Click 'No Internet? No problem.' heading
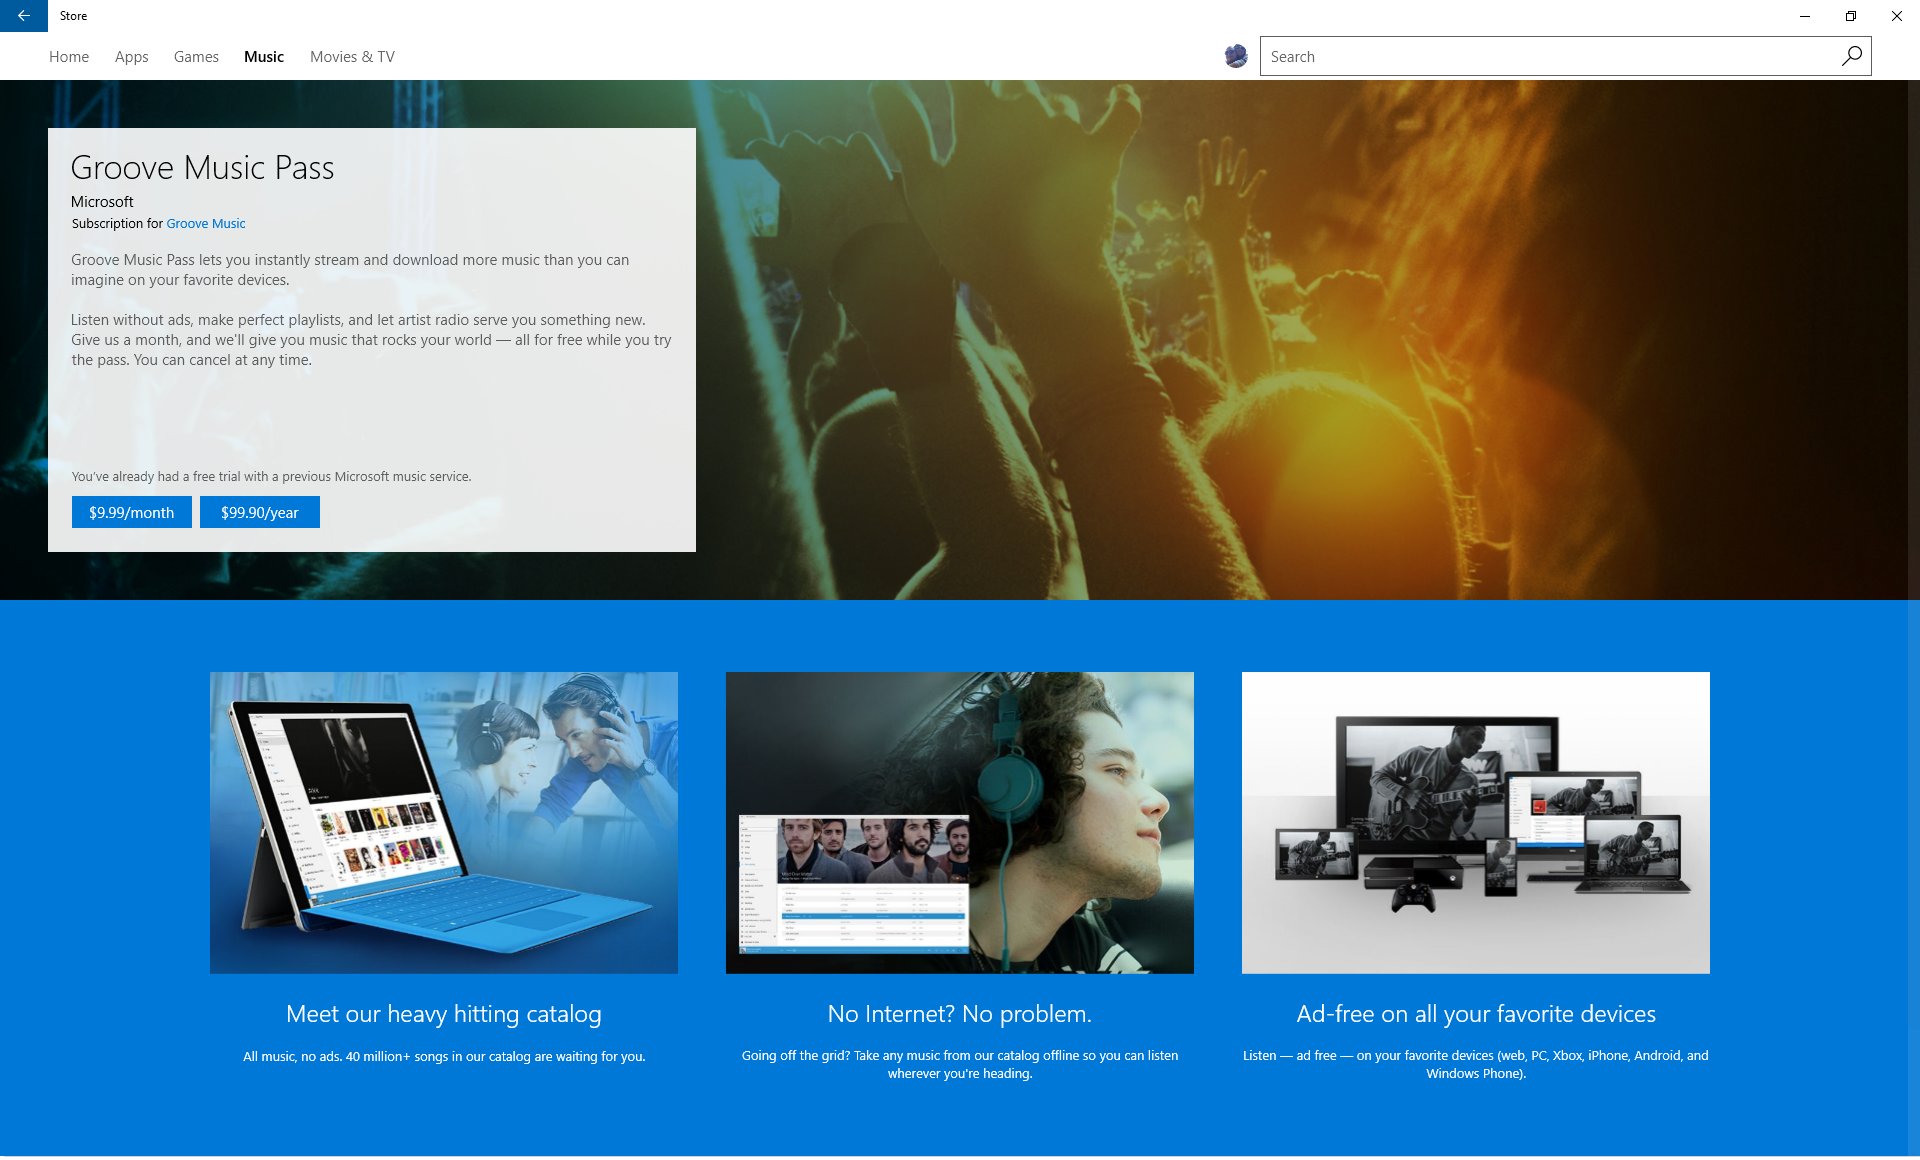This screenshot has height=1160, width=1920. (x=960, y=1014)
